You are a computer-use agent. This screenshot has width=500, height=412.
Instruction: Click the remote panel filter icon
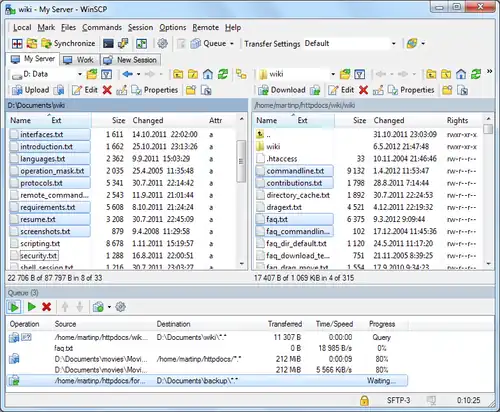(359, 74)
